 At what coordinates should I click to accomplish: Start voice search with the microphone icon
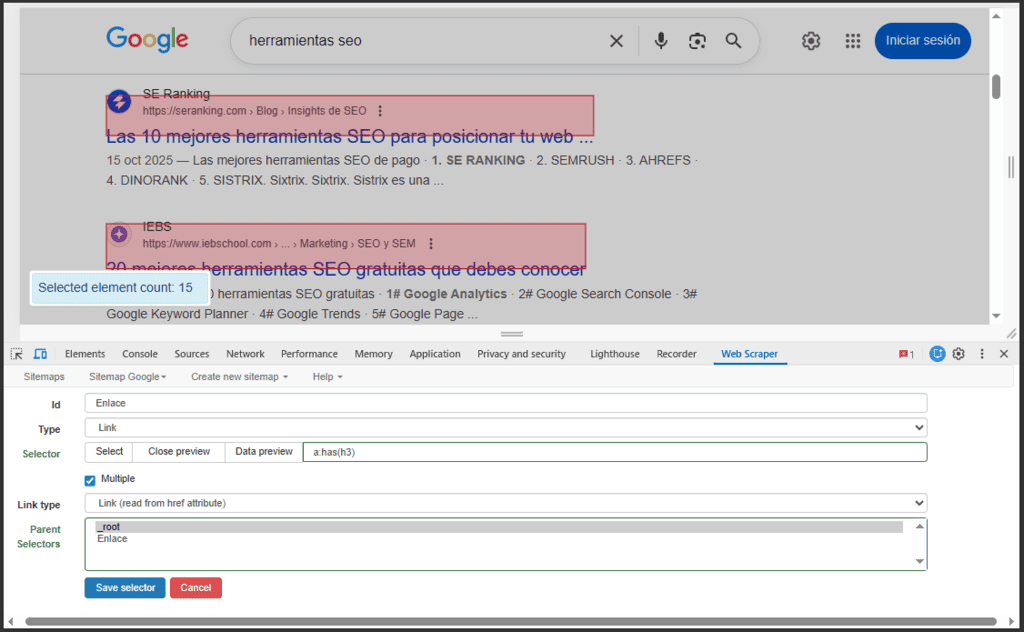[660, 40]
